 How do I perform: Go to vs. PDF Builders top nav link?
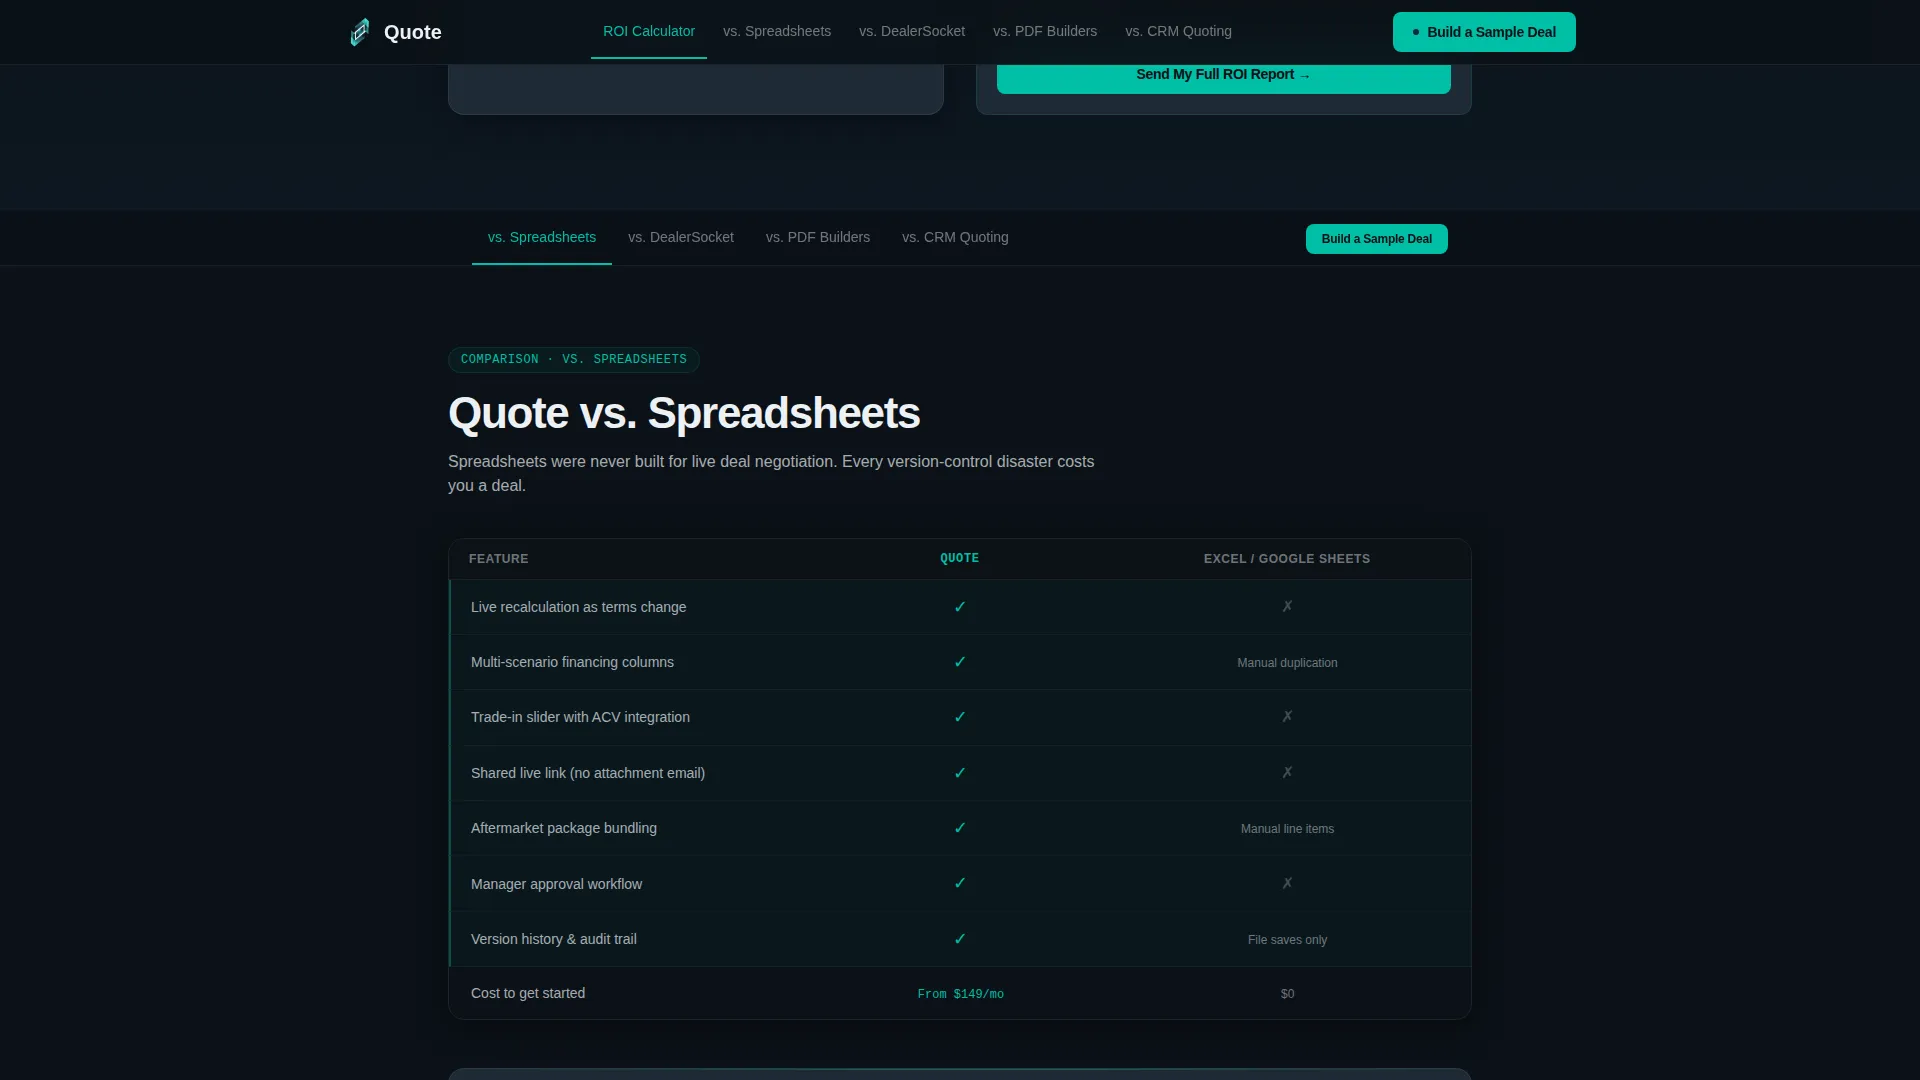pyautogui.click(x=1045, y=32)
